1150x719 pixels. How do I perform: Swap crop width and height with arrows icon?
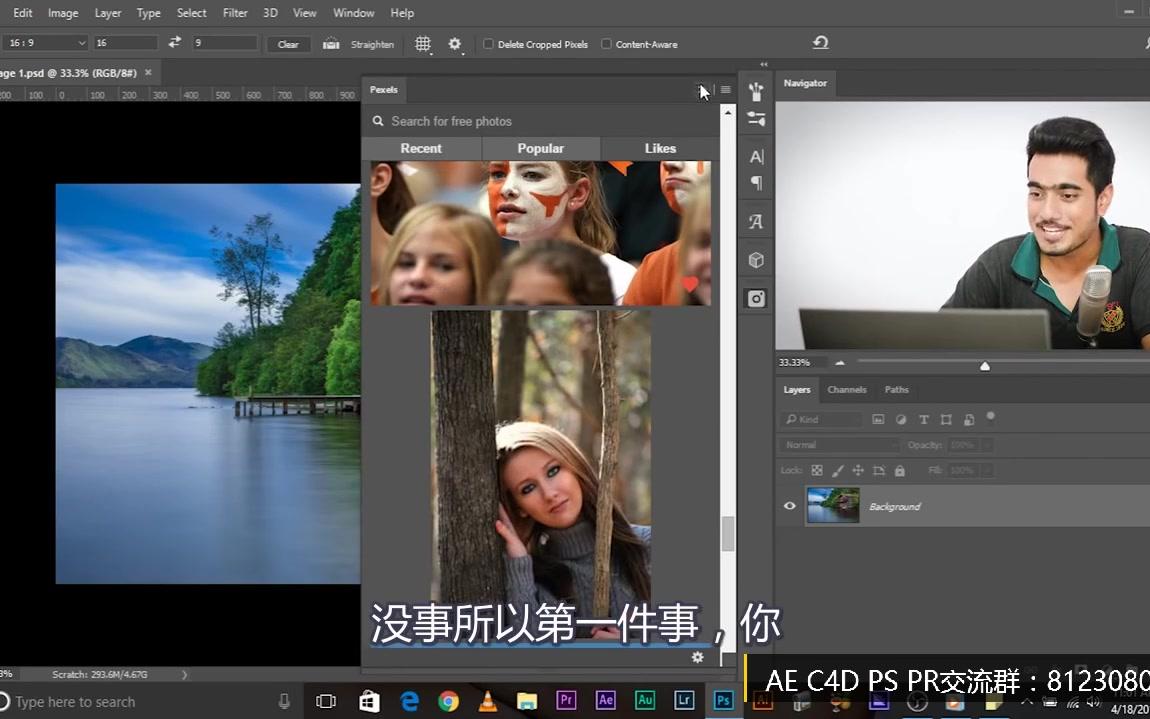pyautogui.click(x=173, y=43)
